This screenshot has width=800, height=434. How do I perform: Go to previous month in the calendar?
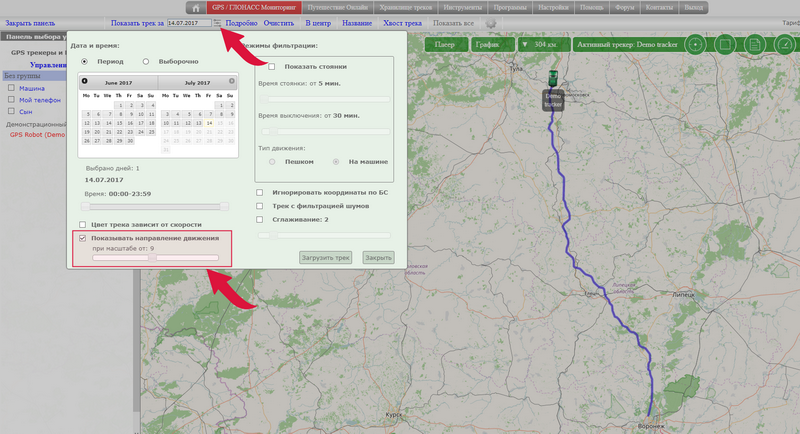pyautogui.click(x=84, y=81)
